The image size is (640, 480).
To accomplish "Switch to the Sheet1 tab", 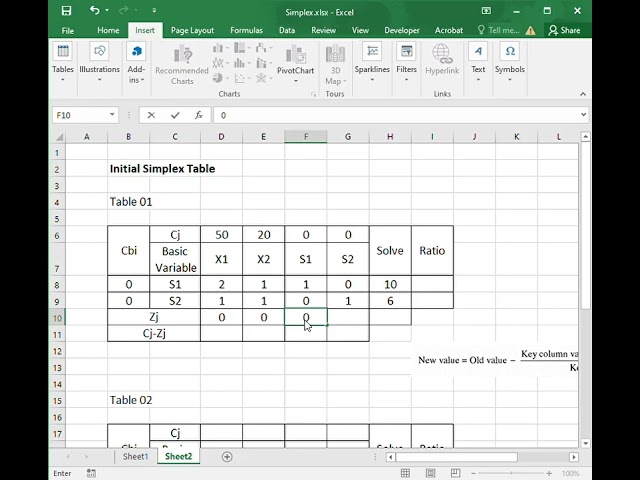I will [x=135, y=456].
